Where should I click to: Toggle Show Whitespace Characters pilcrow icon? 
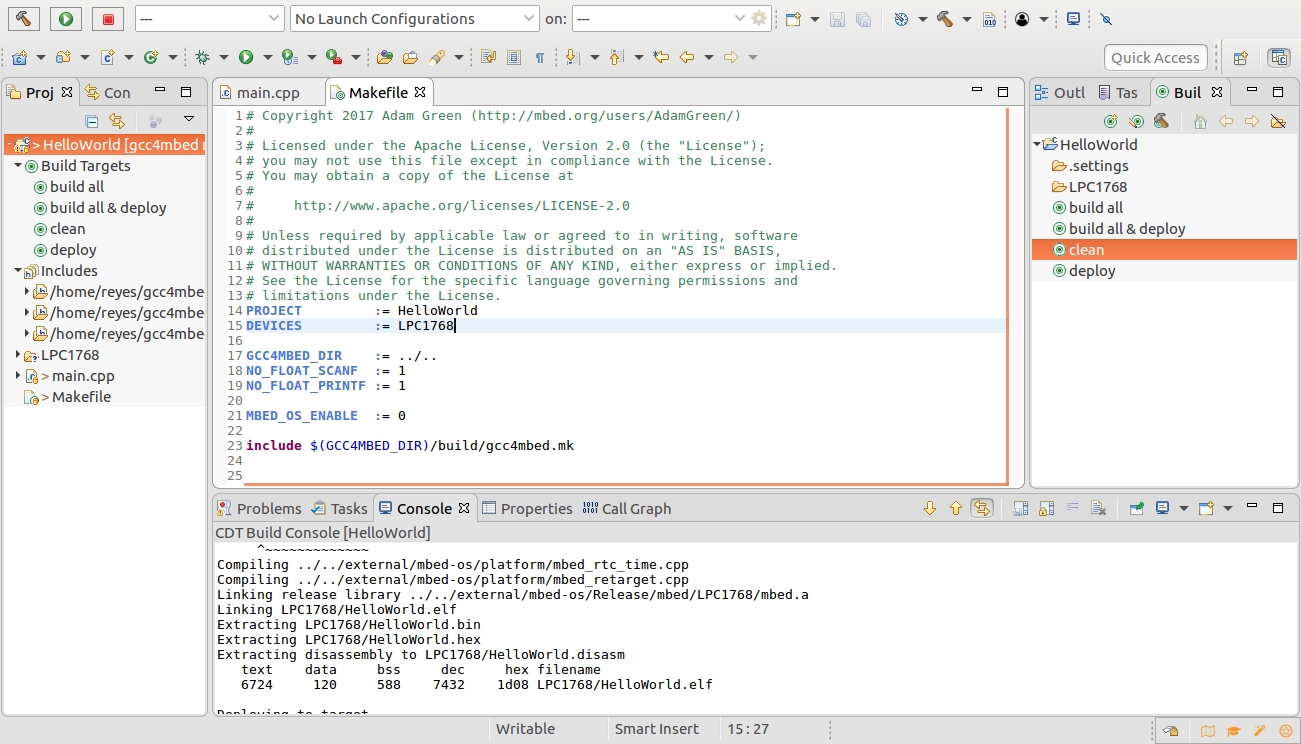(x=540, y=58)
